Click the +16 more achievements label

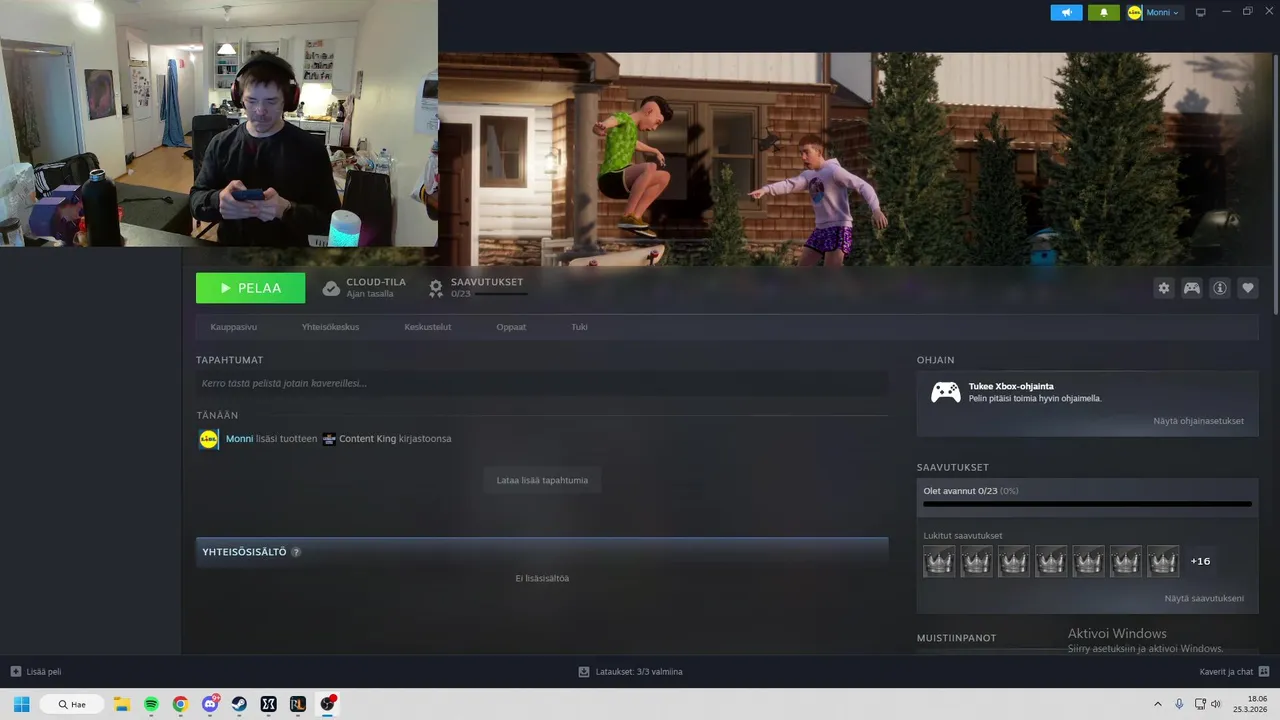[1201, 561]
